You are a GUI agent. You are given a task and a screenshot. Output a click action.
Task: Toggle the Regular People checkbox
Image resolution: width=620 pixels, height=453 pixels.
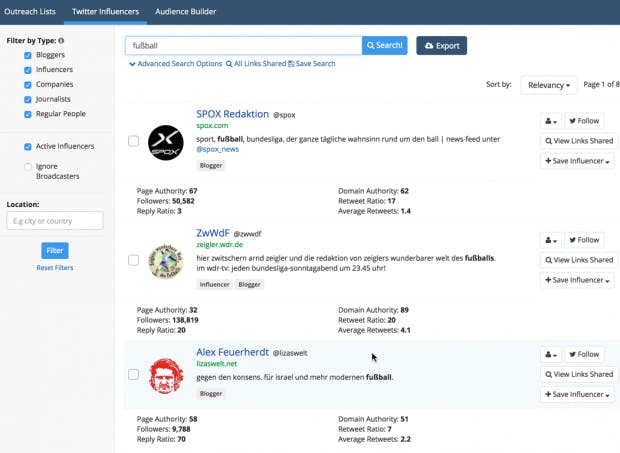click(28, 114)
